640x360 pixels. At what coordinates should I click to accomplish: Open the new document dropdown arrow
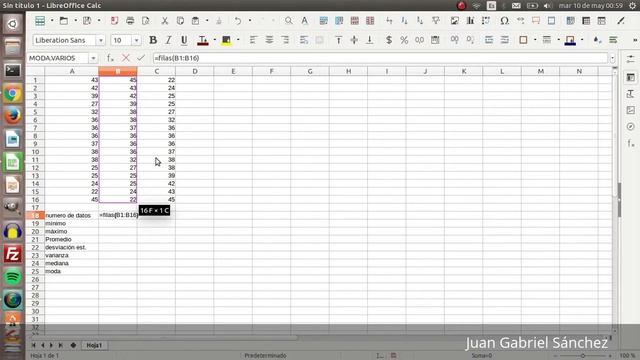[x=52, y=20]
